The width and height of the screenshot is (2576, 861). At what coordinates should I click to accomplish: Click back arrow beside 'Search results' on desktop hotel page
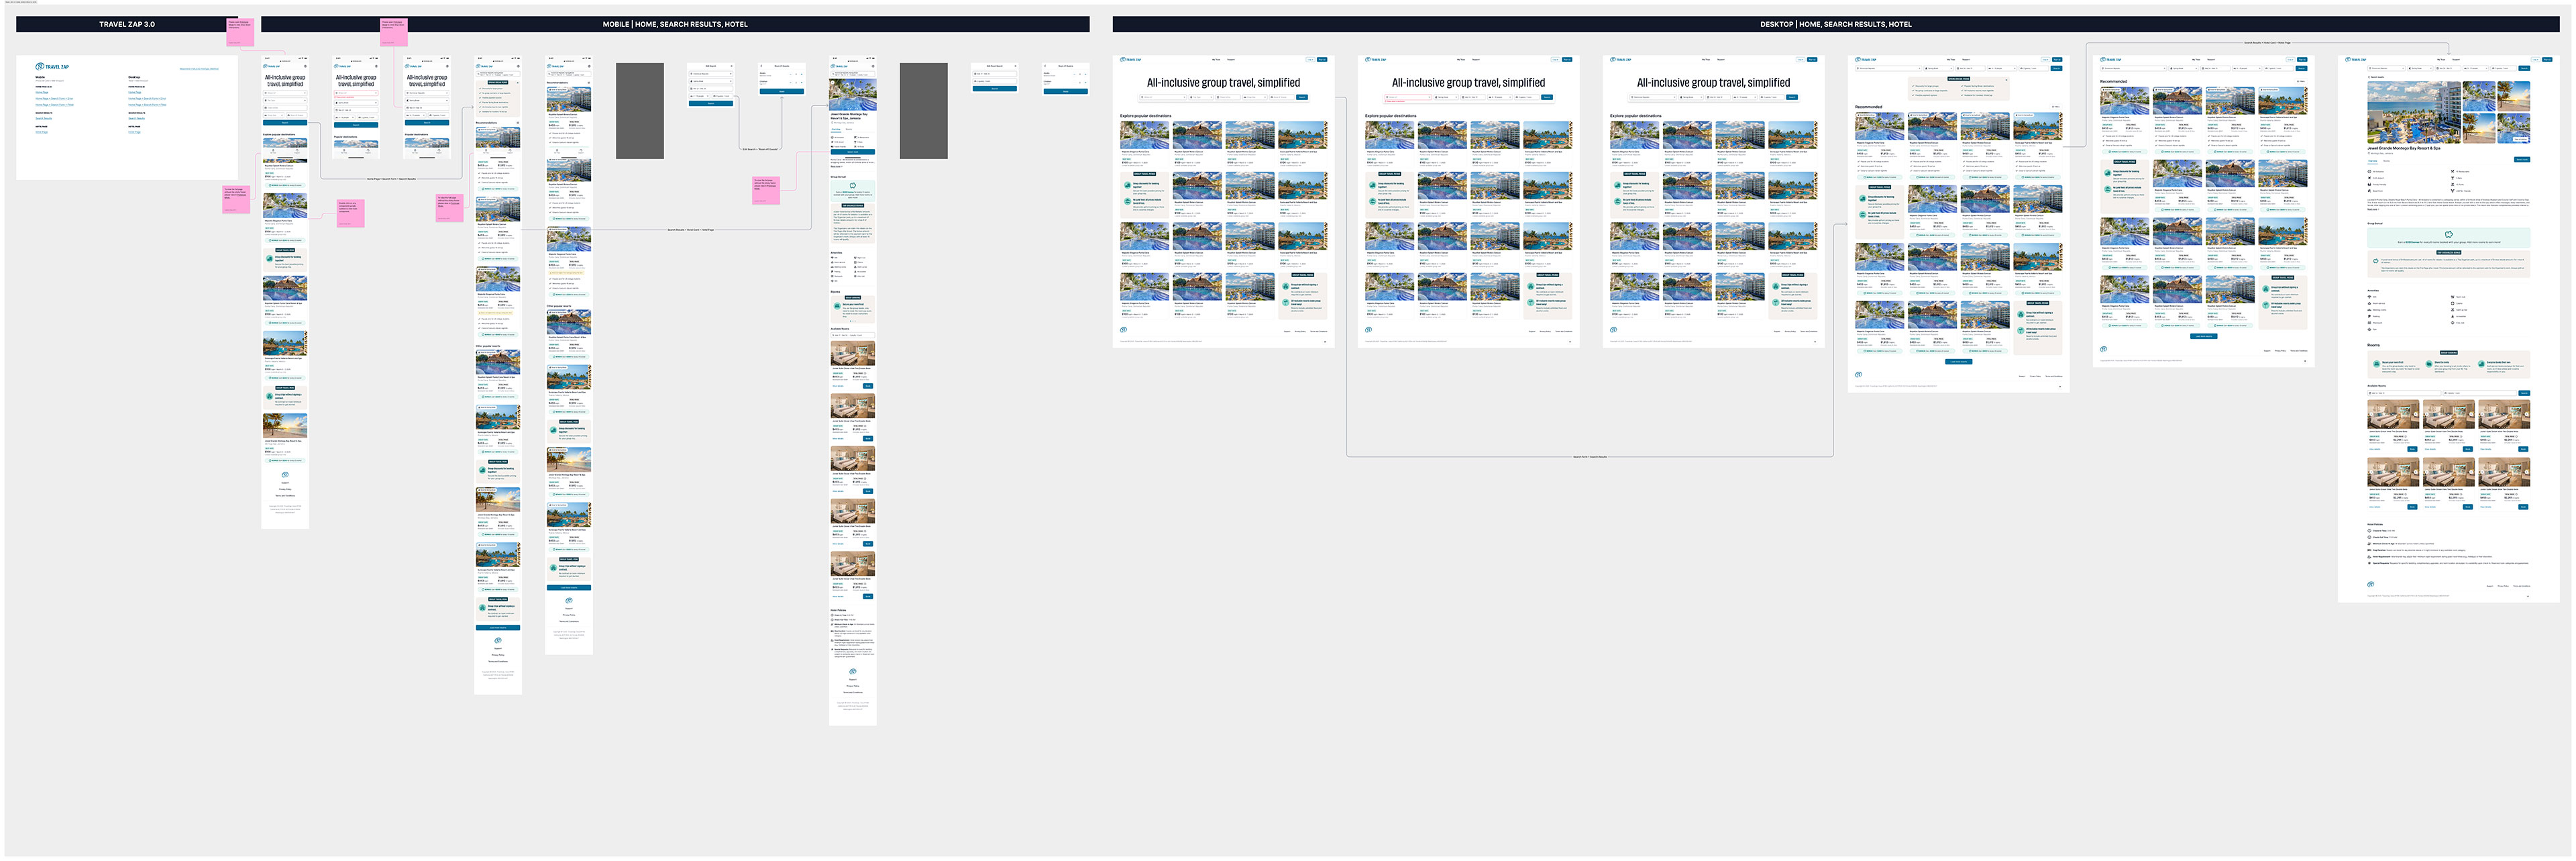coord(2369,76)
